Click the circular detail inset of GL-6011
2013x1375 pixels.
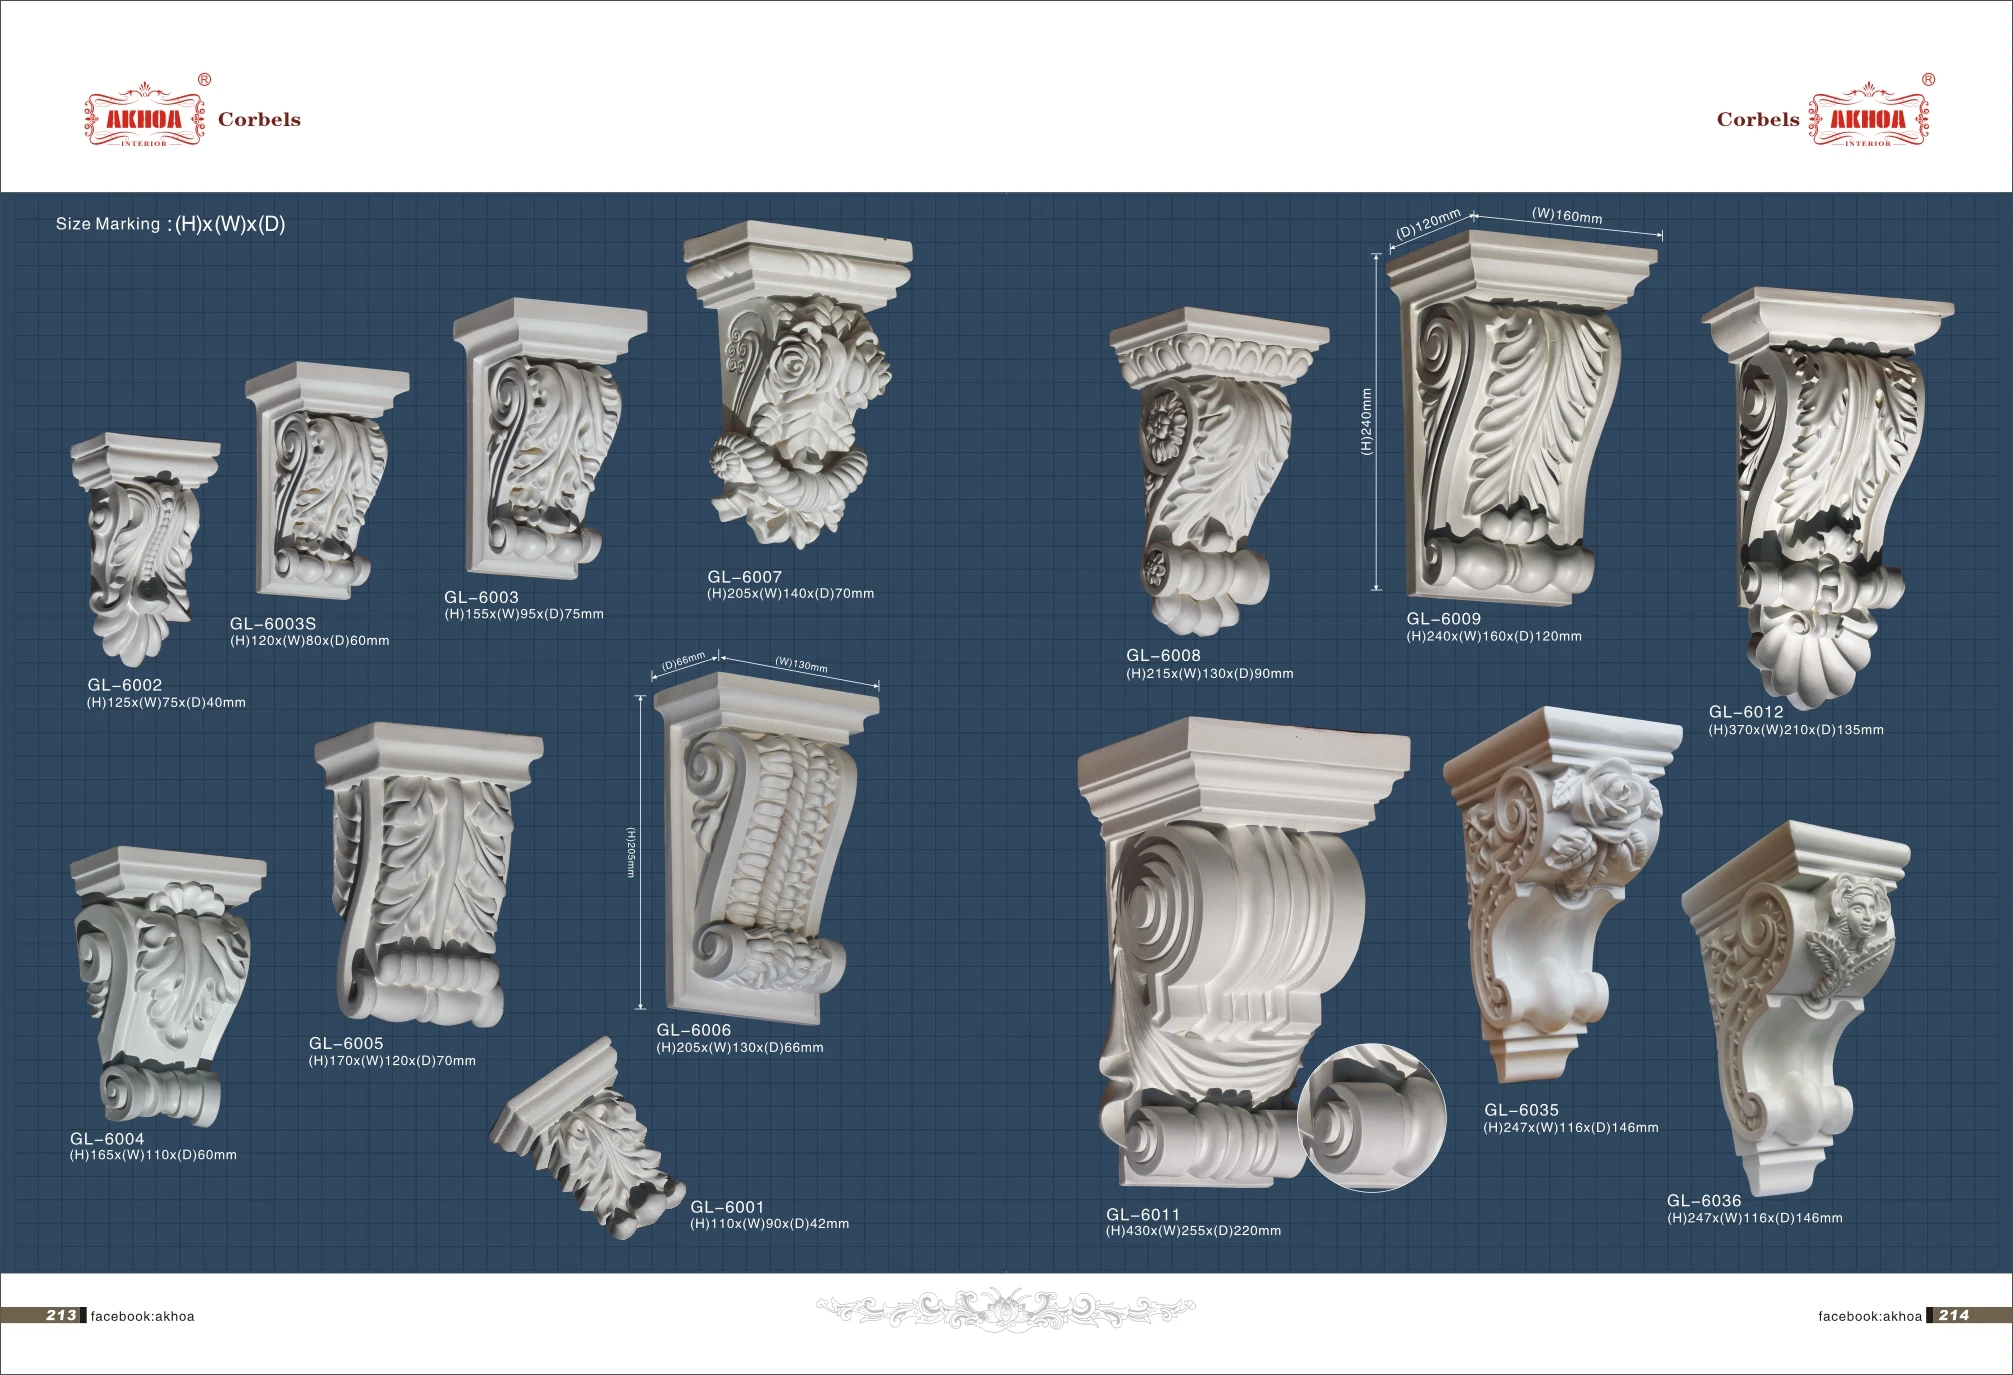1372,1117
